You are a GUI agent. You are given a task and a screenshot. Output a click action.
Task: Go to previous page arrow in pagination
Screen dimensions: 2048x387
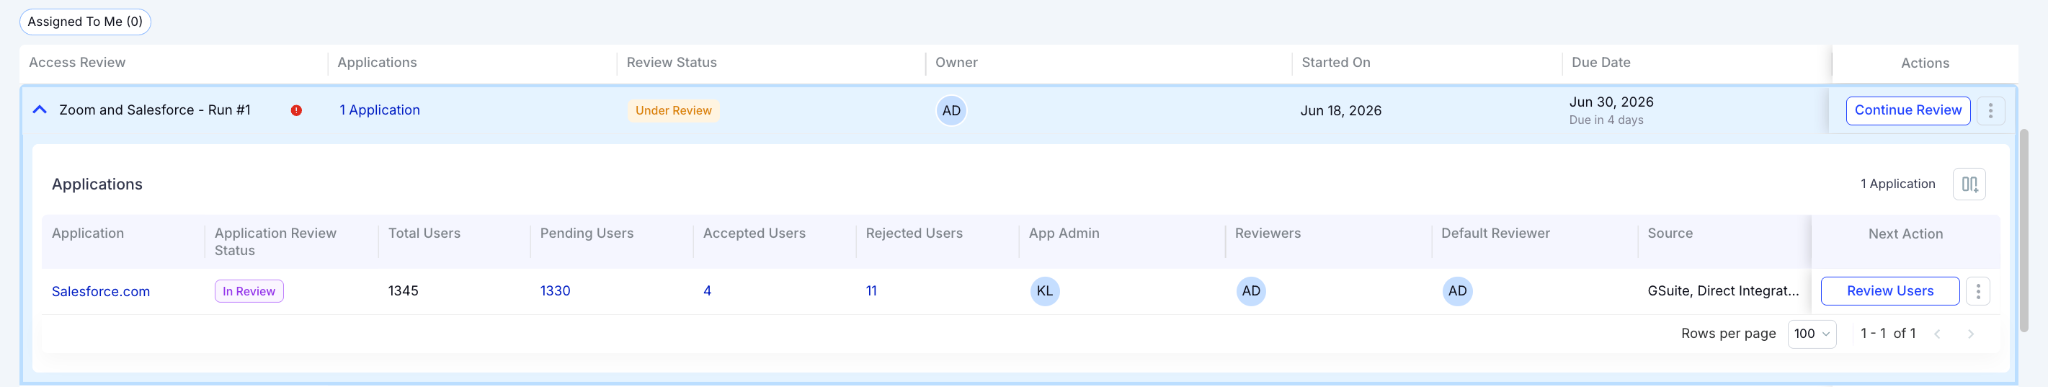(x=1937, y=334)
